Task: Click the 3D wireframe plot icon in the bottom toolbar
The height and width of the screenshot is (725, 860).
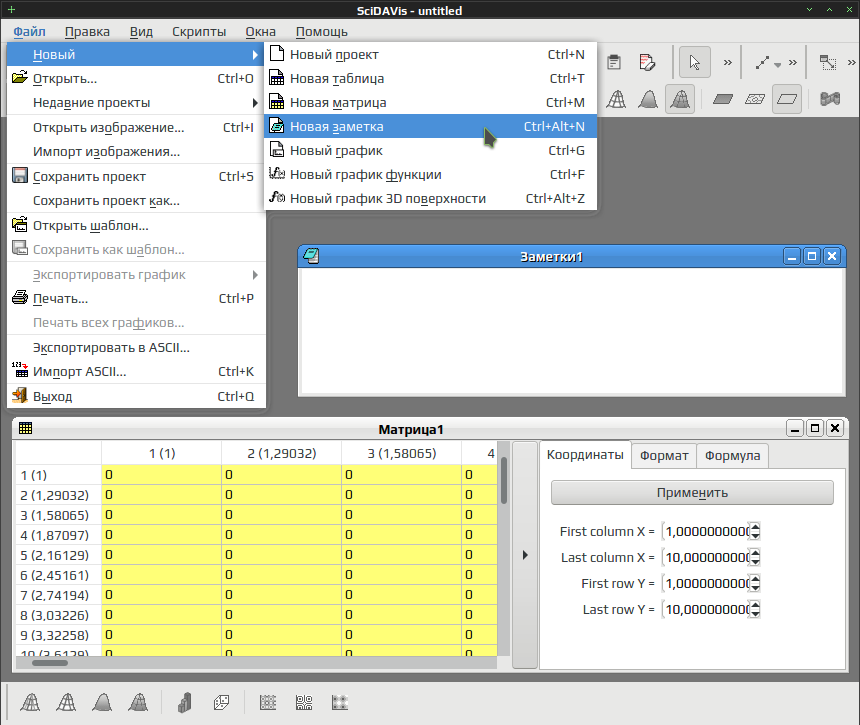Action: [x=30, y=703]
